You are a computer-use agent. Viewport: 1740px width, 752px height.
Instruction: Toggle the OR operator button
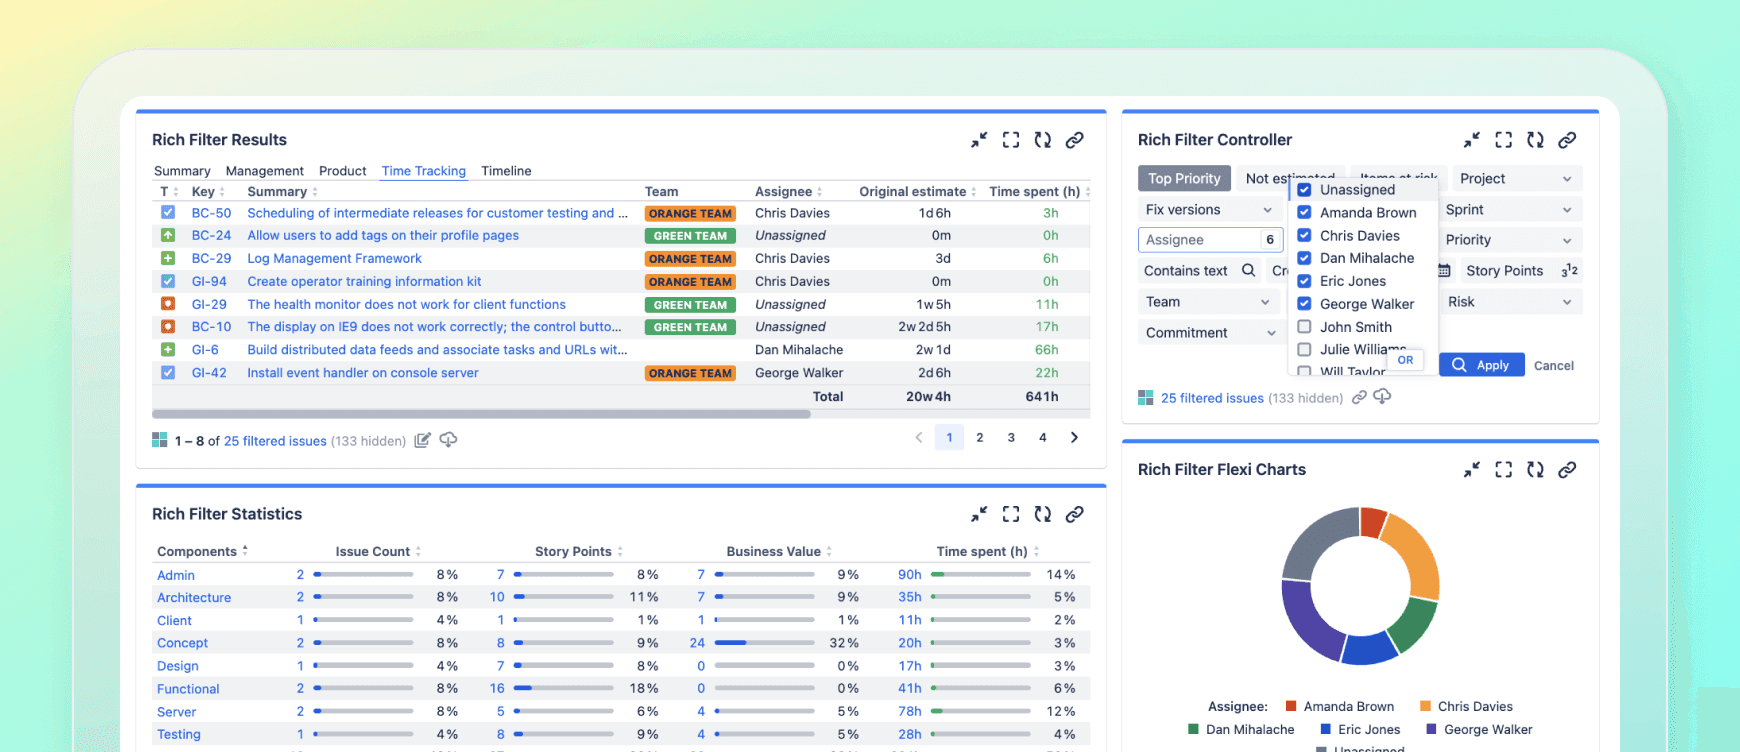point(1405,360)
